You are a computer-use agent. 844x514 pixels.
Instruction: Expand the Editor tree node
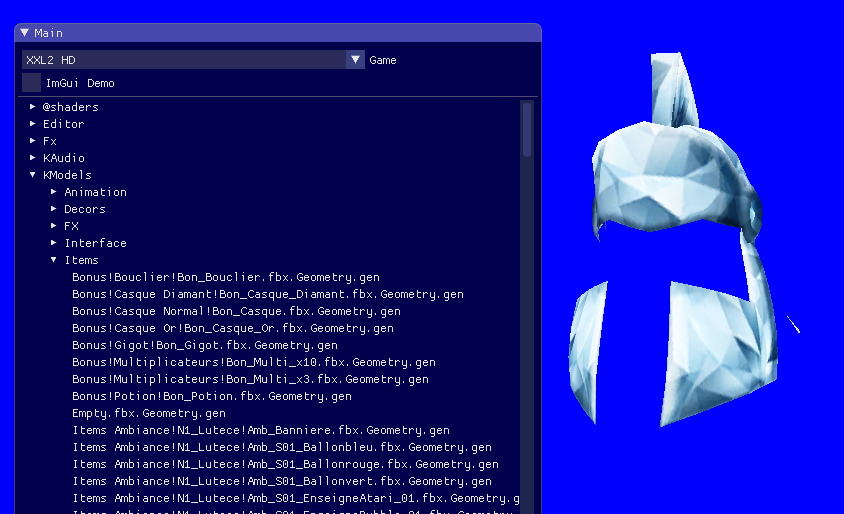tap(33, 124)
